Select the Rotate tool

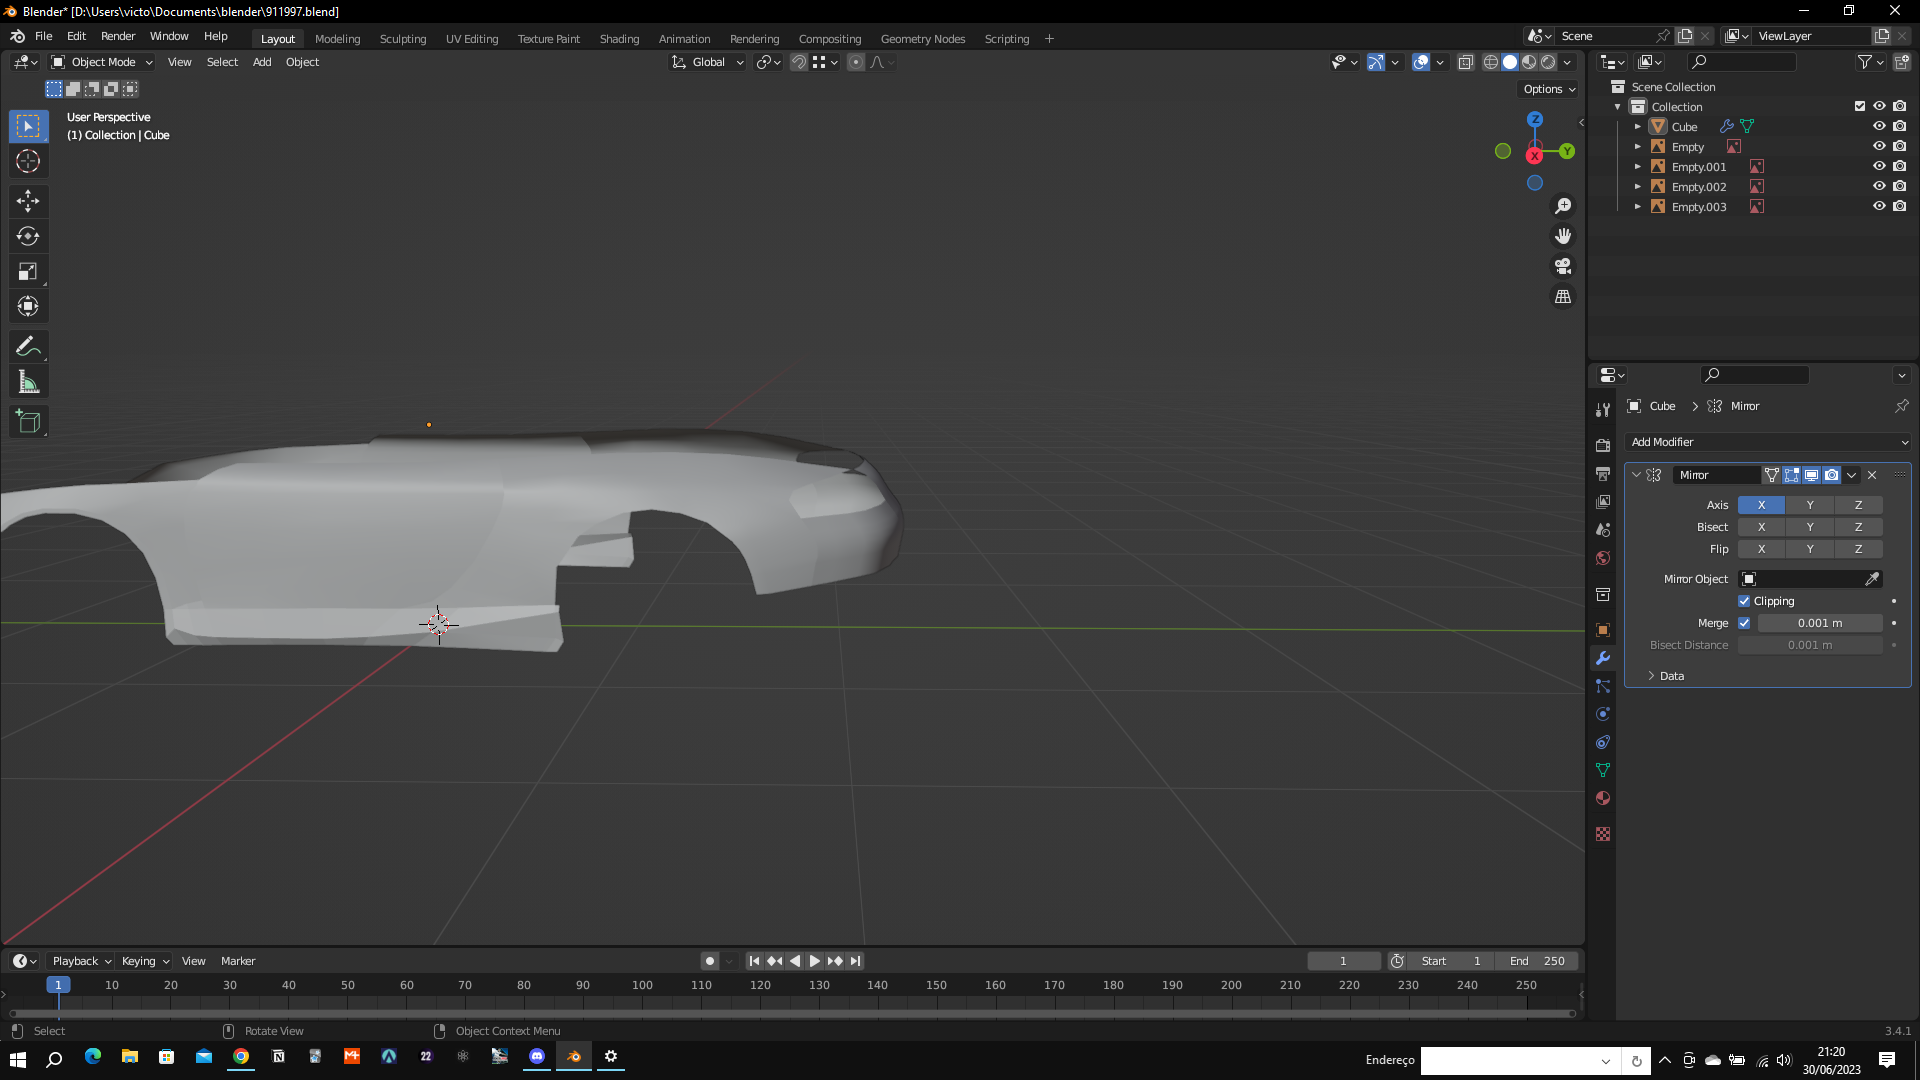[28, 236]
